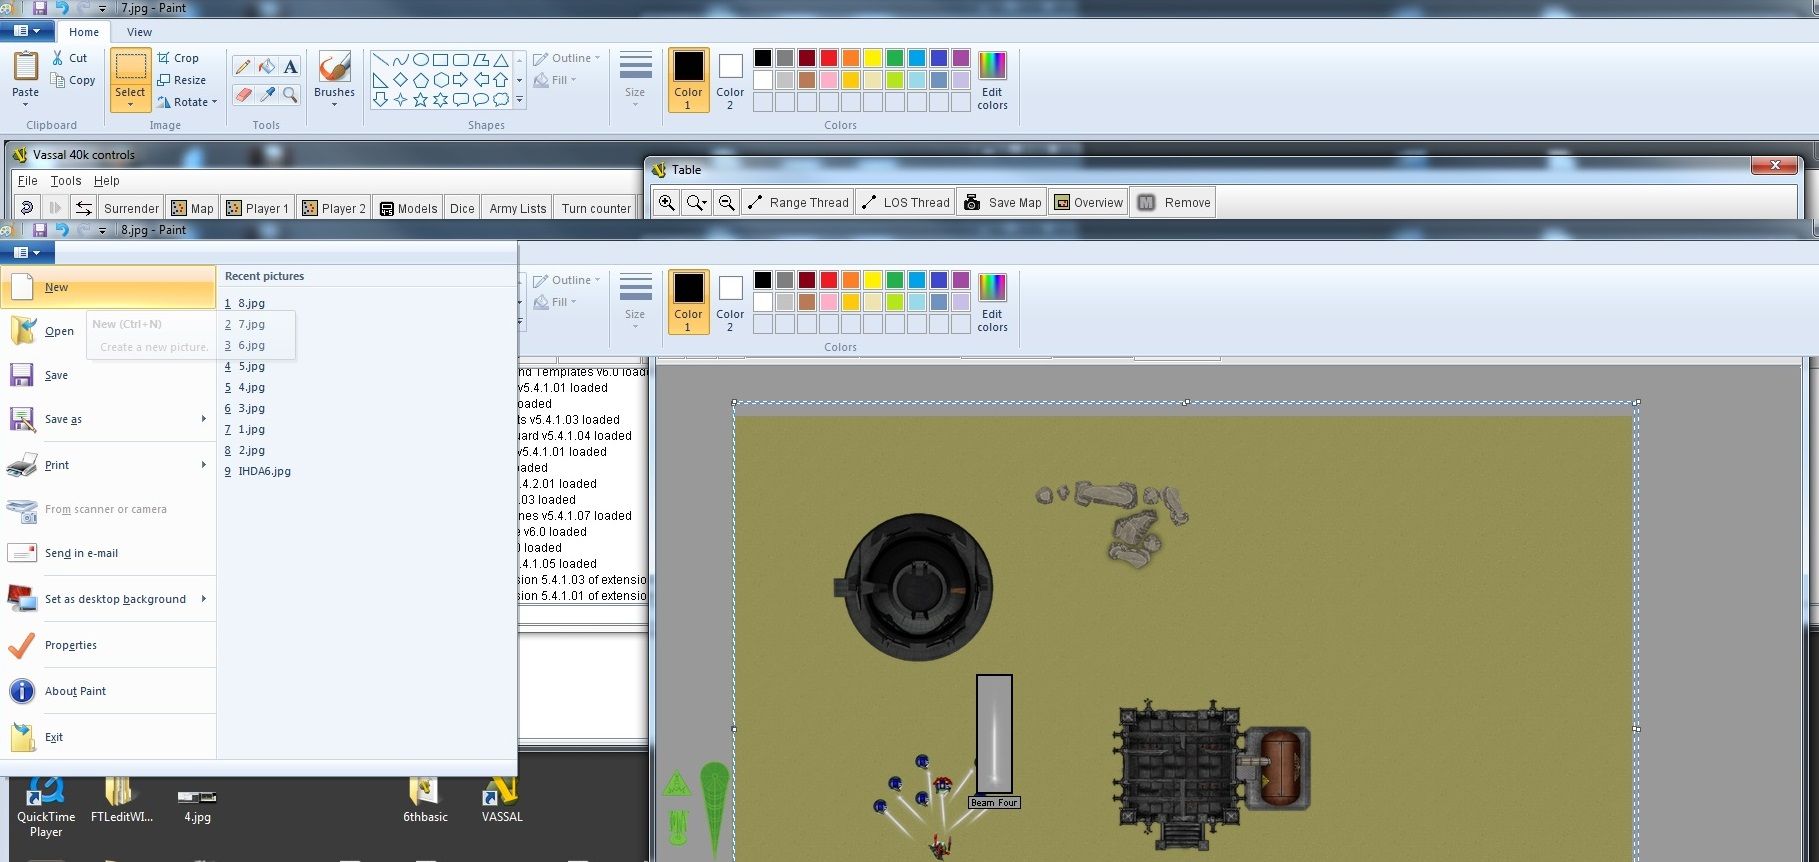Expand the Save as submenu arrow
This screenshot has height=862, width=1819.
[204, 419]
